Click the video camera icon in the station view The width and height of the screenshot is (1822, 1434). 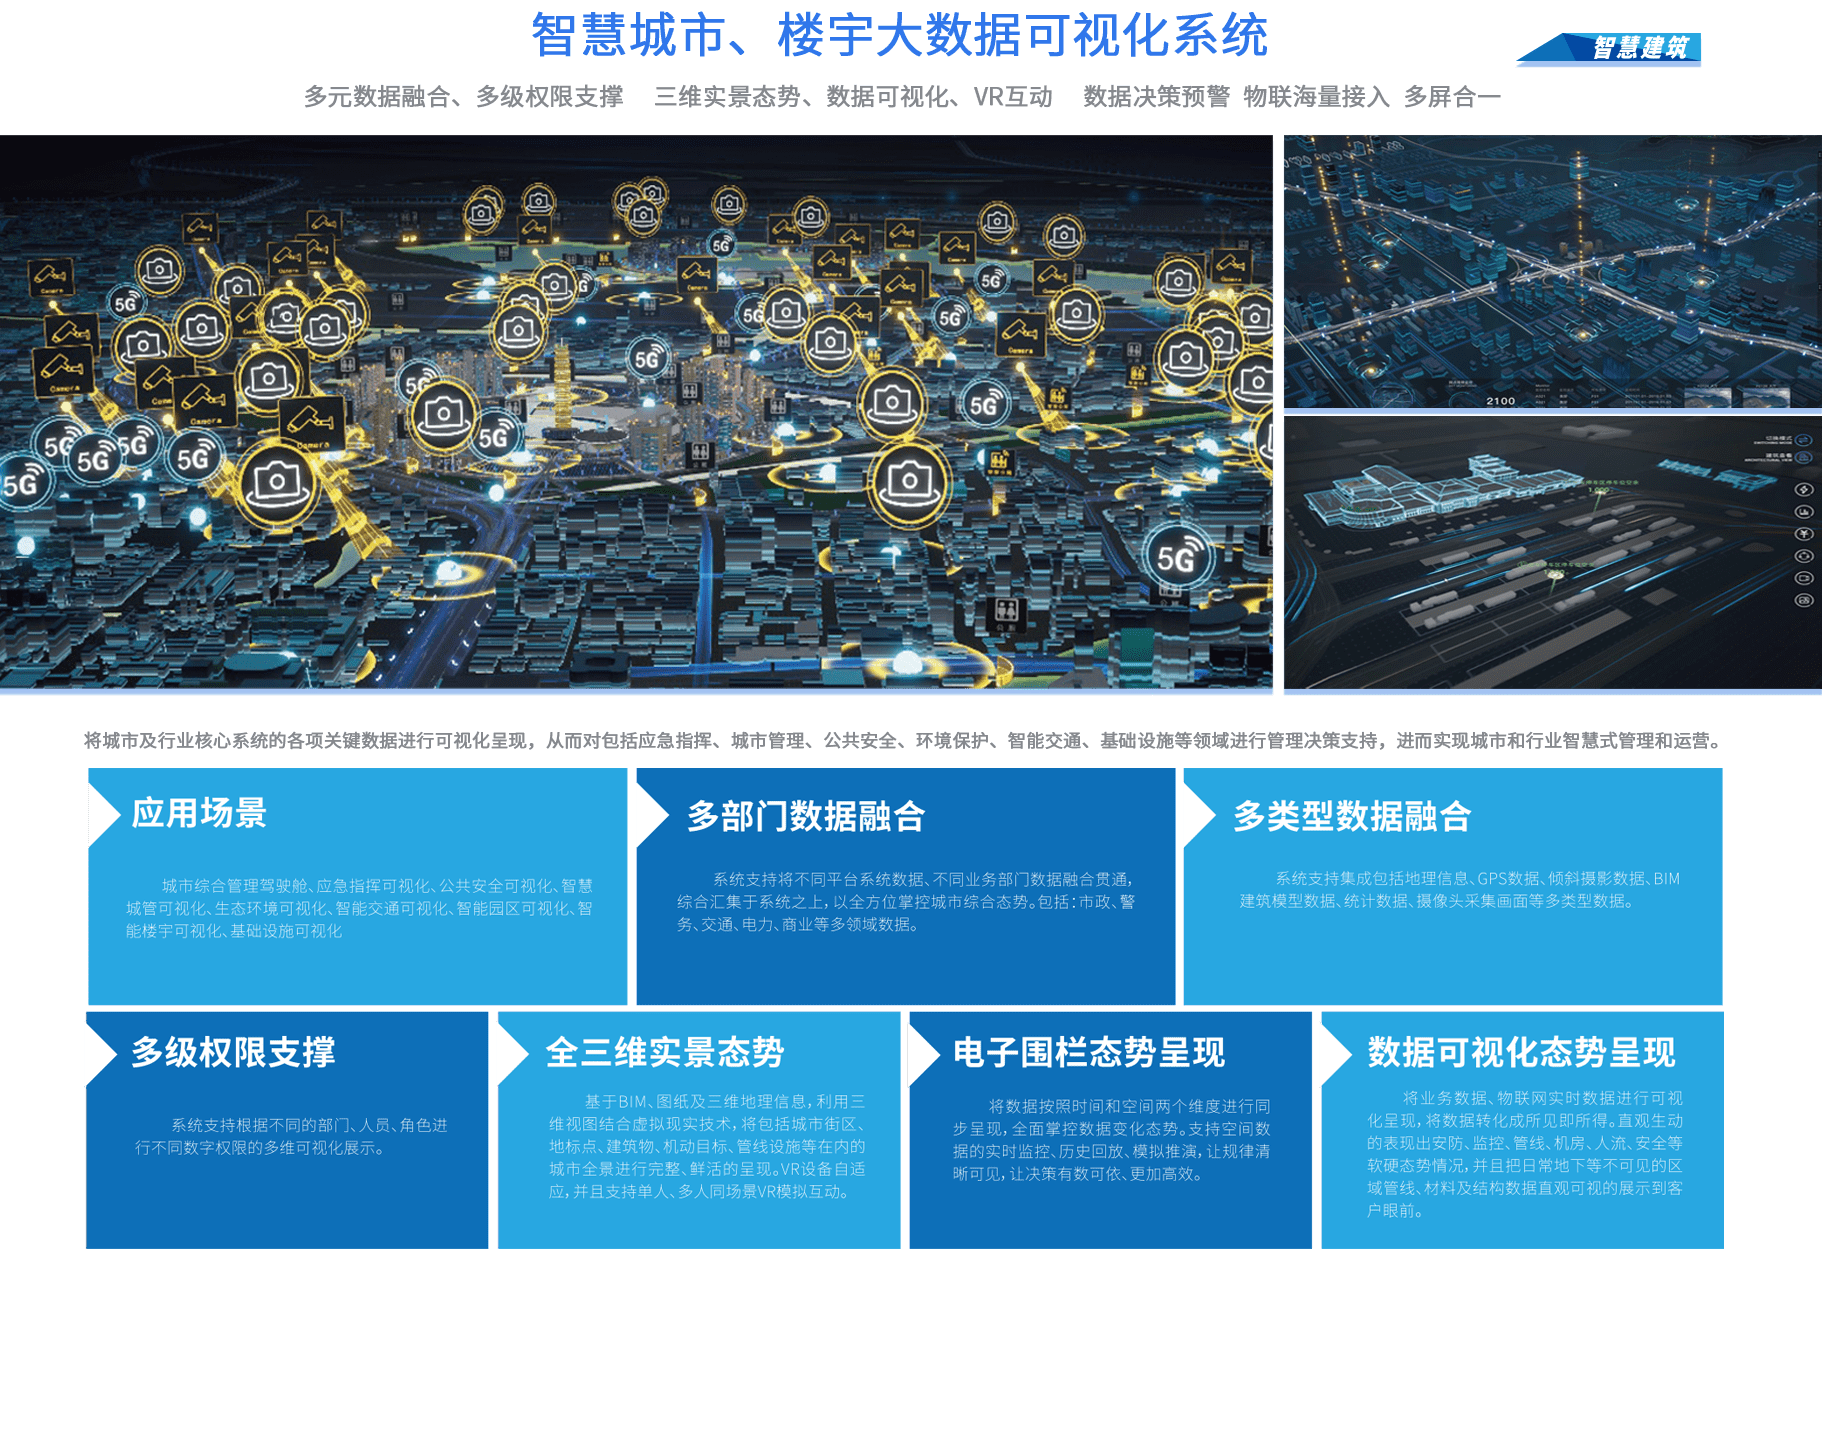tap(1804, 578)
